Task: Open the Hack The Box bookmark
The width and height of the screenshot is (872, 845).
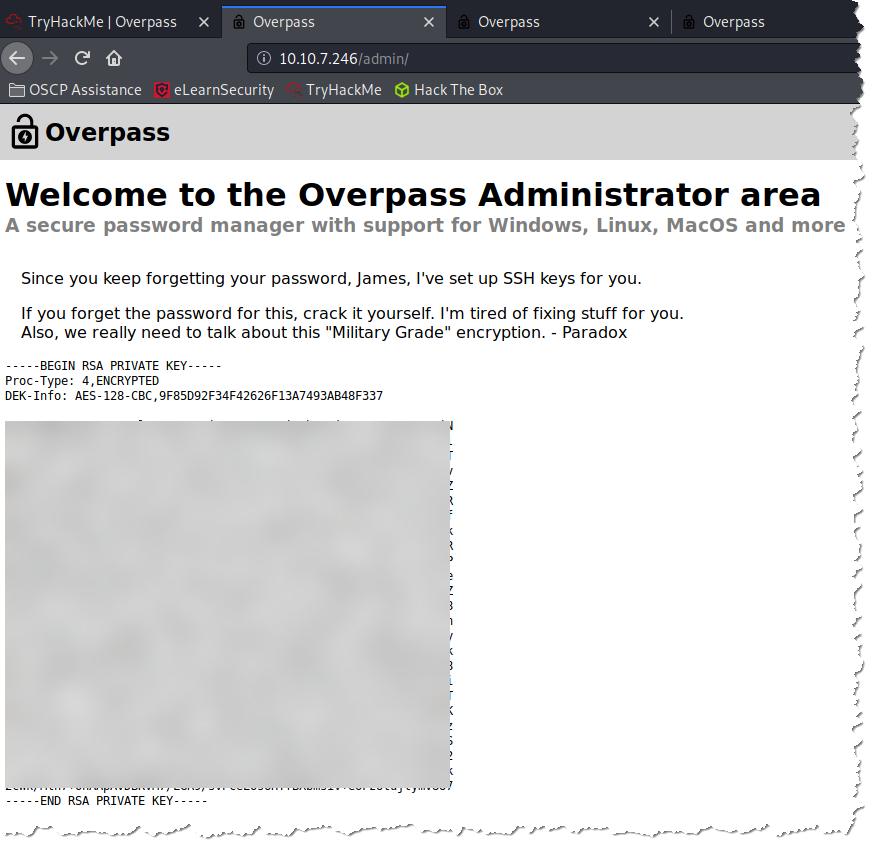Action: click(449, 90)
